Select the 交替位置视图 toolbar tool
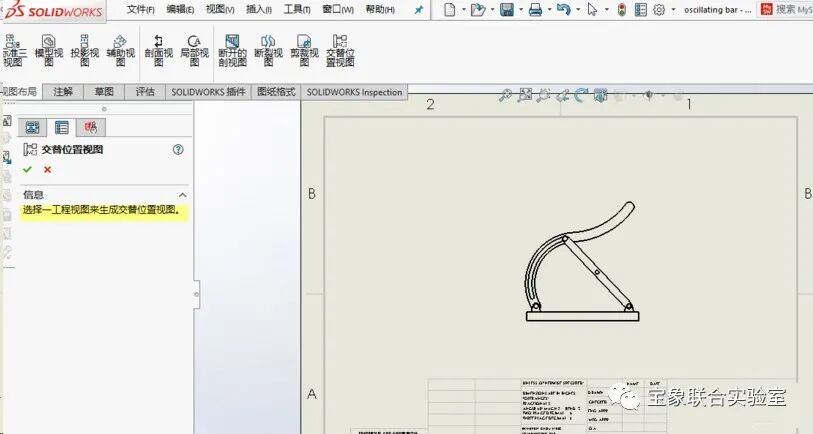This screenshot has width=813, height=434. pyautogui.click(x=340, y=51)
